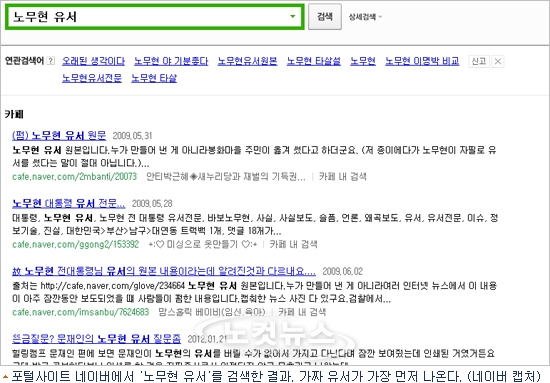Open related search 노무현 야 기분좋다

point(171,61)
